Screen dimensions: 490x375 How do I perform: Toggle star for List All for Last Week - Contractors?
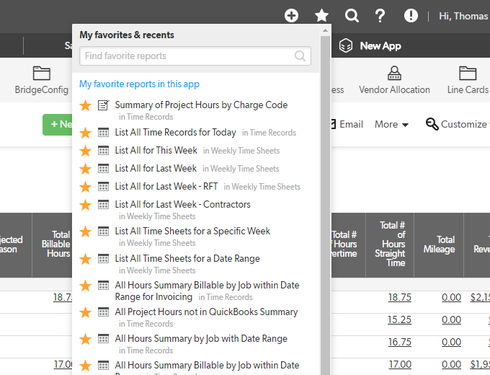[85, 205]
